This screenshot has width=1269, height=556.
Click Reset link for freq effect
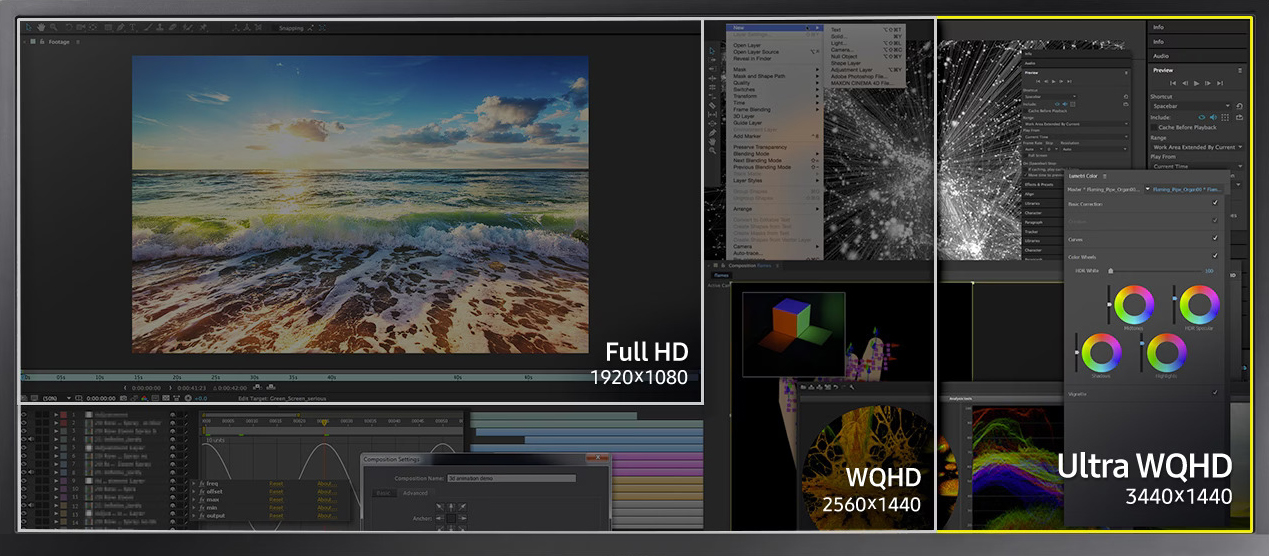pos(276,483)
